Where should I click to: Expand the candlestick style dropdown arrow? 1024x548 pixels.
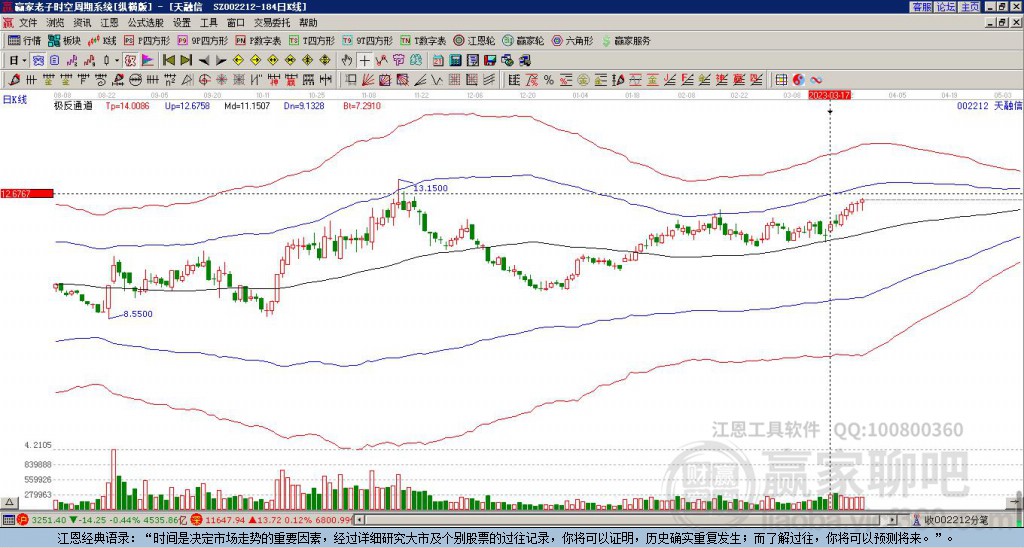(117, 61)
